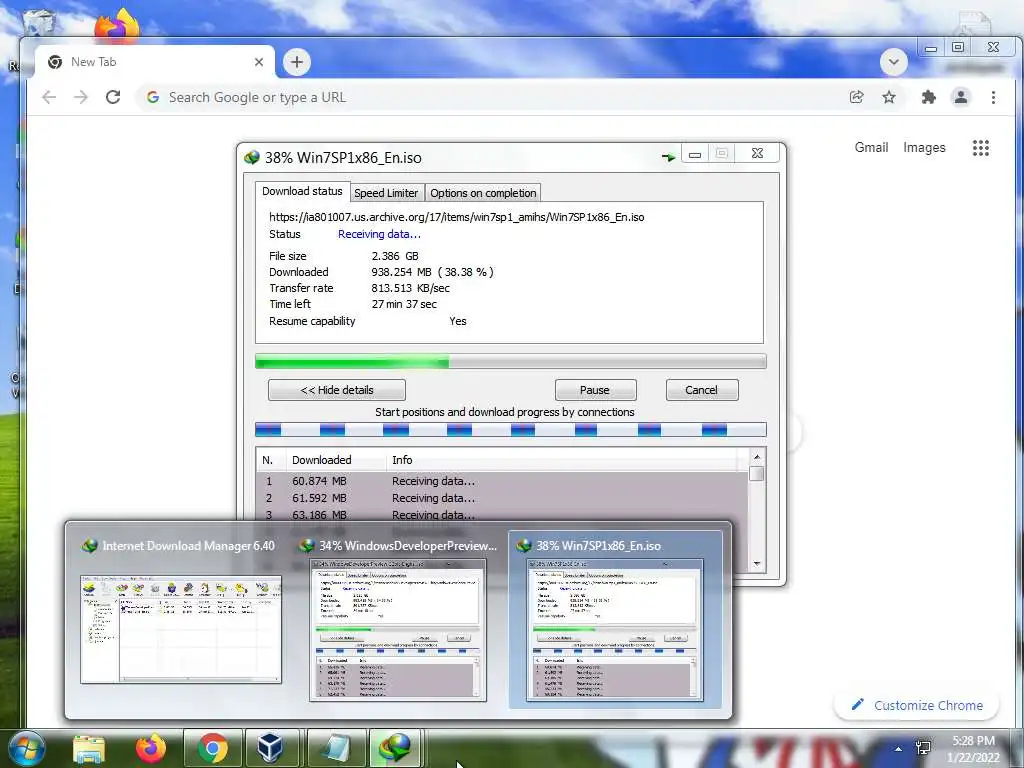
Task: Select 38% Win7SP1x86_En.iso preview thumbnail
Action: 615,619
